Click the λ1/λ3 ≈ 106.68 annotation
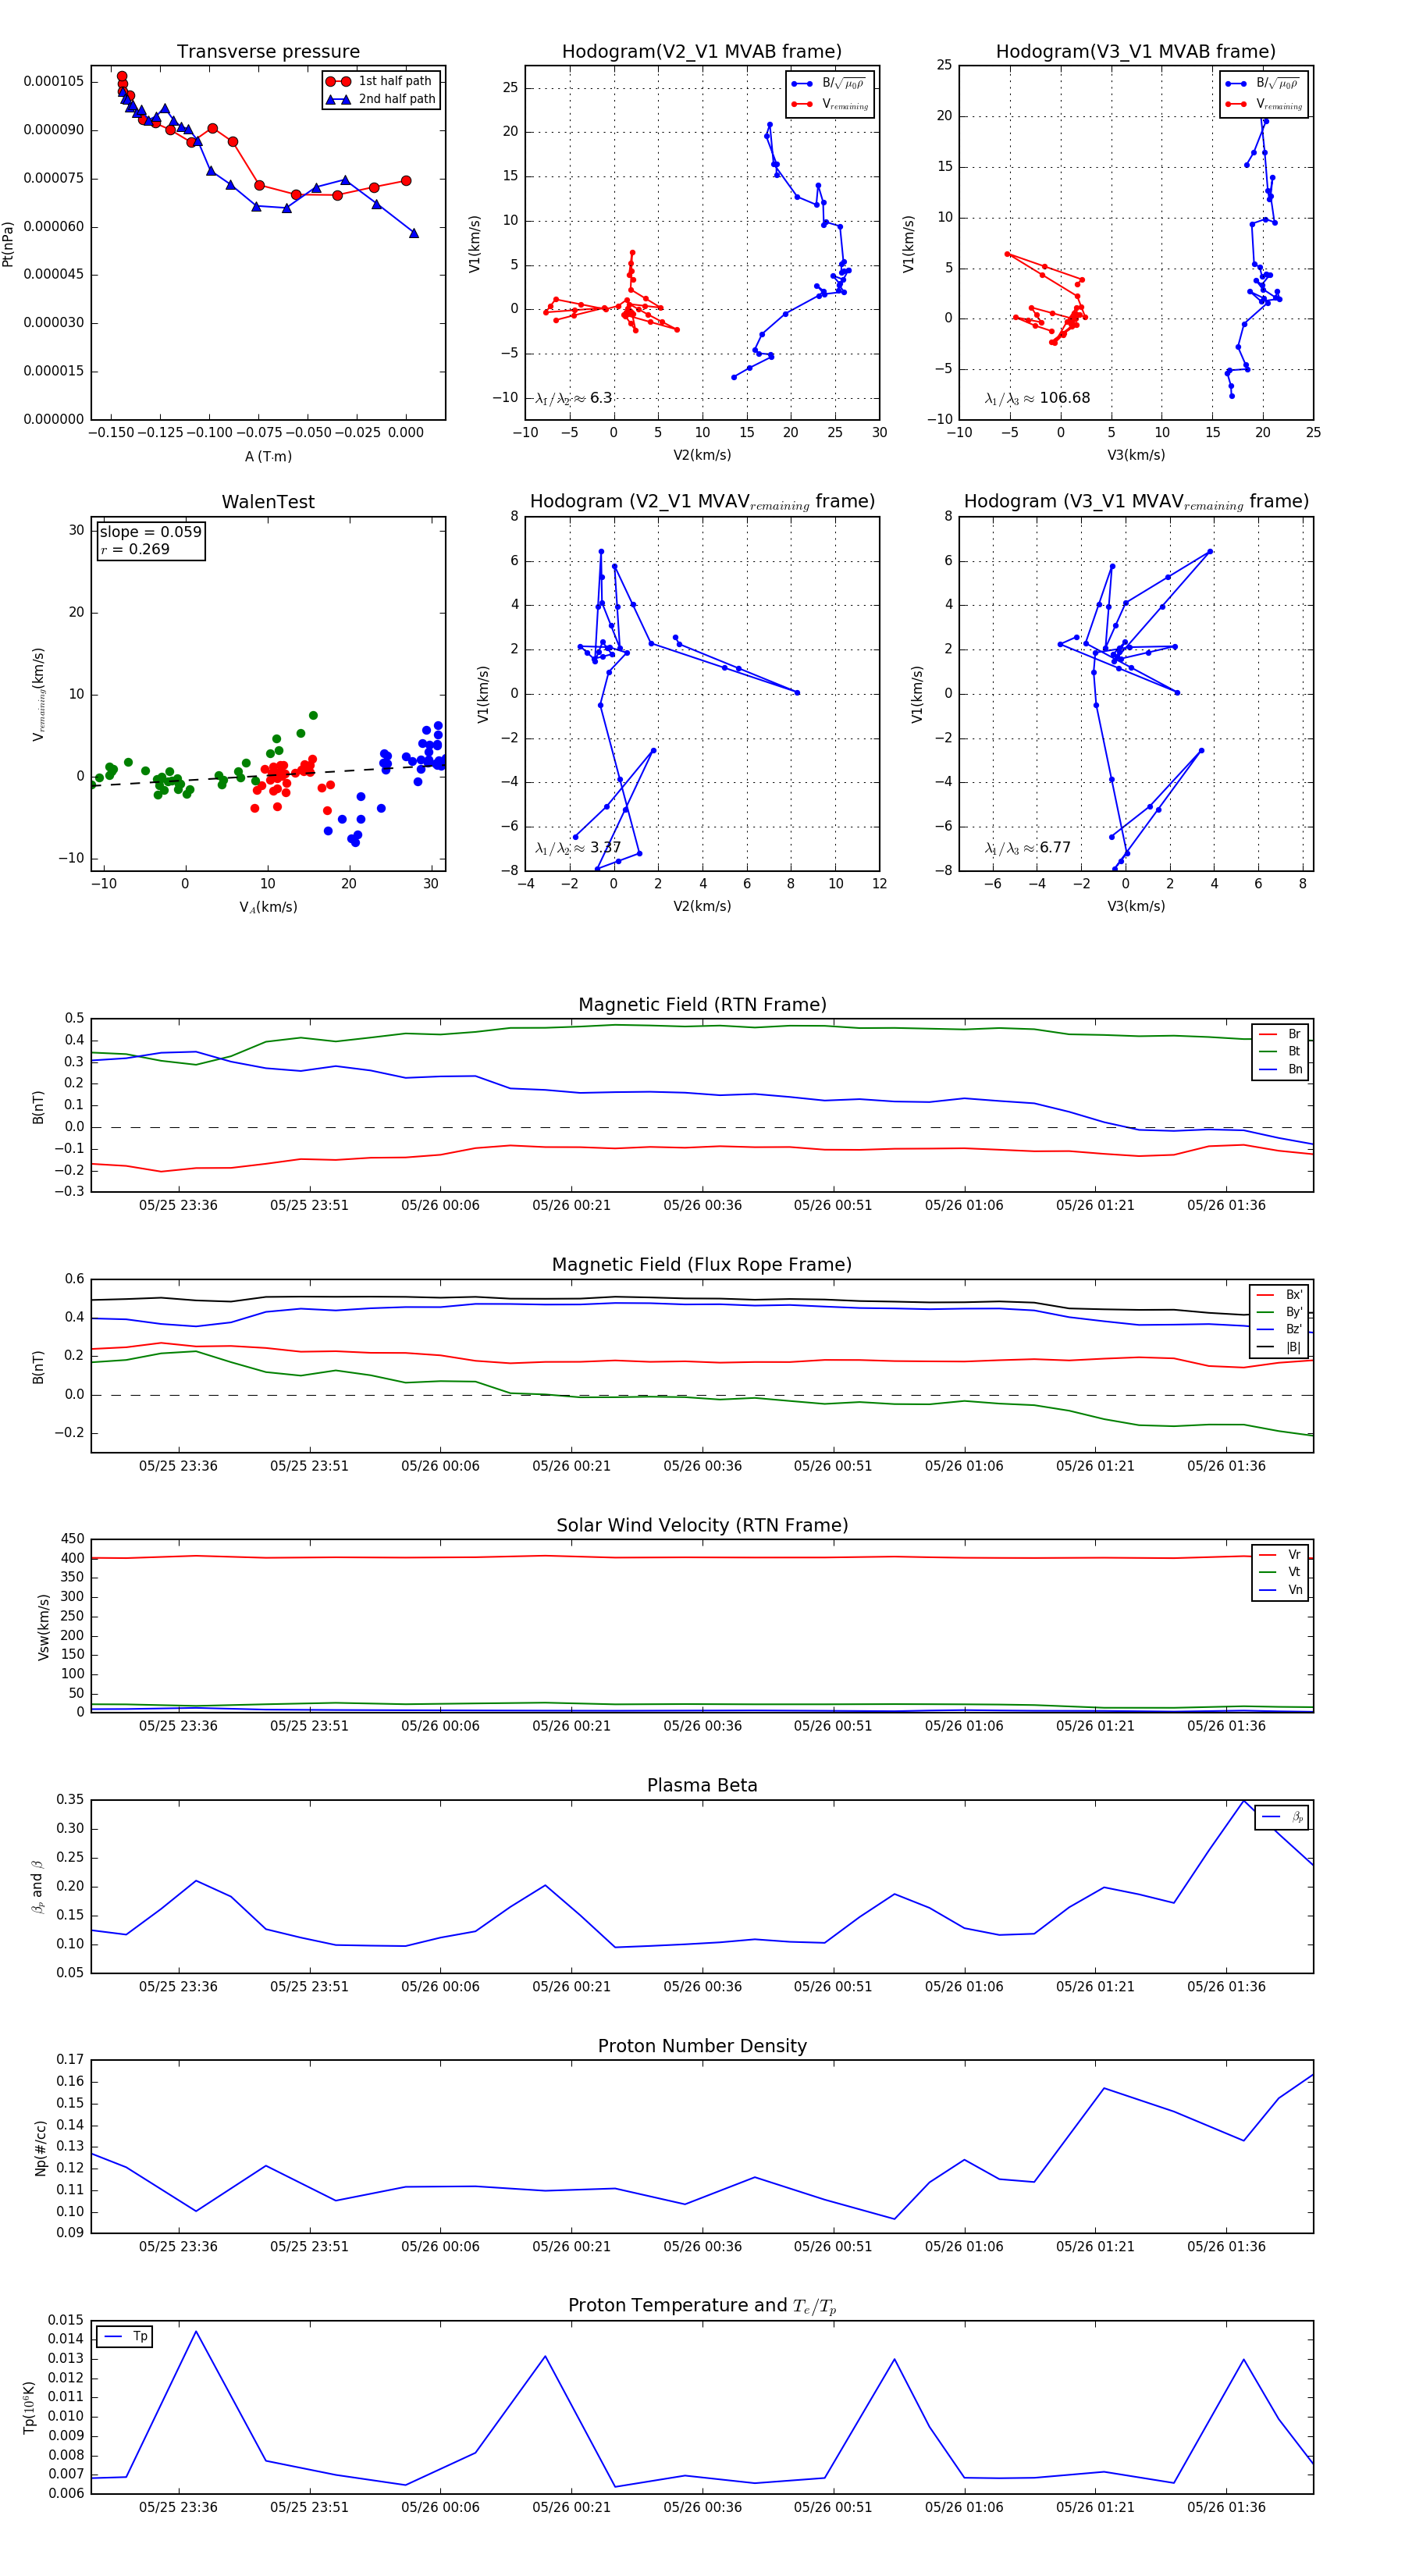 tap(1037, 398)
